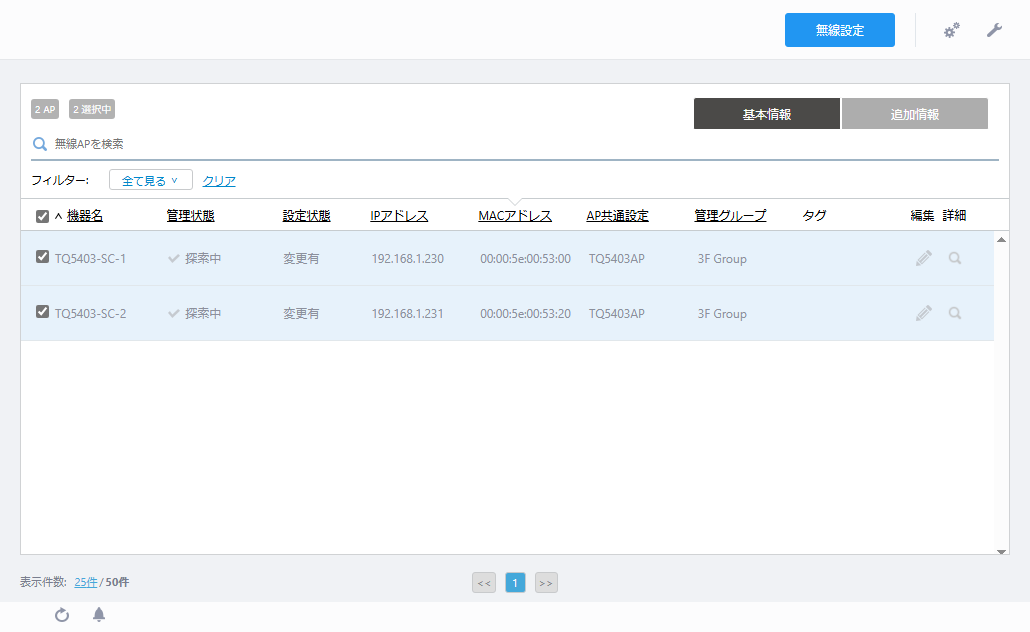The image size is (1030, 632).
Task: Open the wrench tools icon
Action: 994,30
